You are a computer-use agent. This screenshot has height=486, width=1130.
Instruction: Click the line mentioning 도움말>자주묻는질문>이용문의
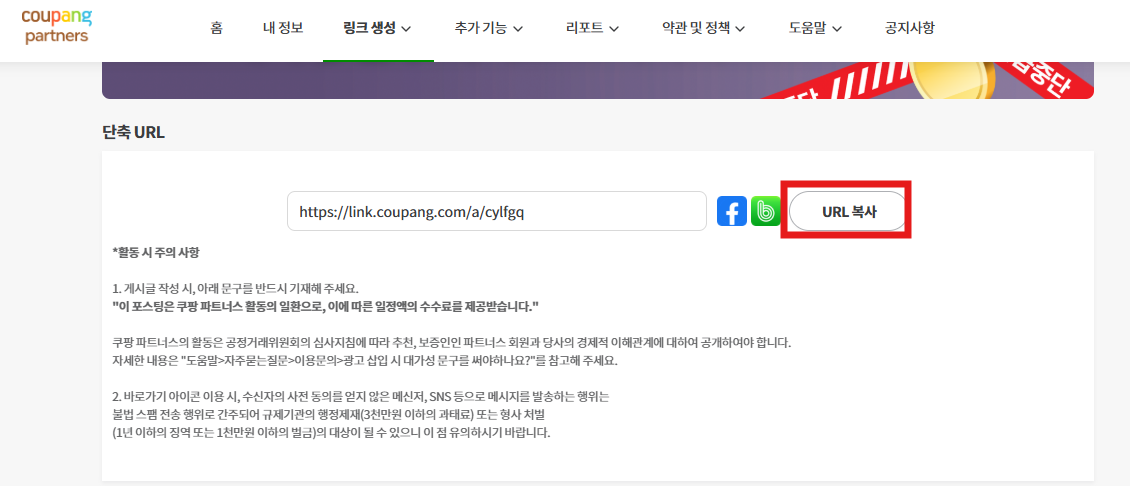pyautogui.click(x=365, y=361)
